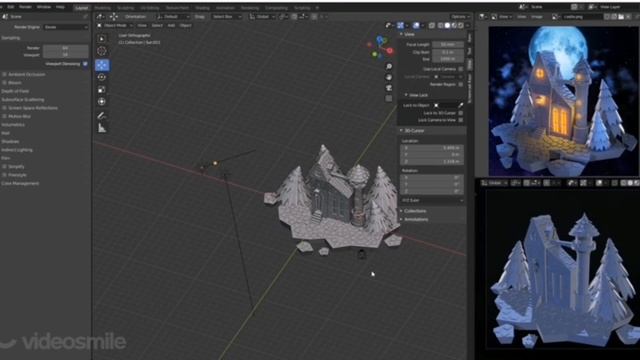Toggle Lock Camera to View checkbox
This screenshot has height=360, width=640.
tap(460, 120)
